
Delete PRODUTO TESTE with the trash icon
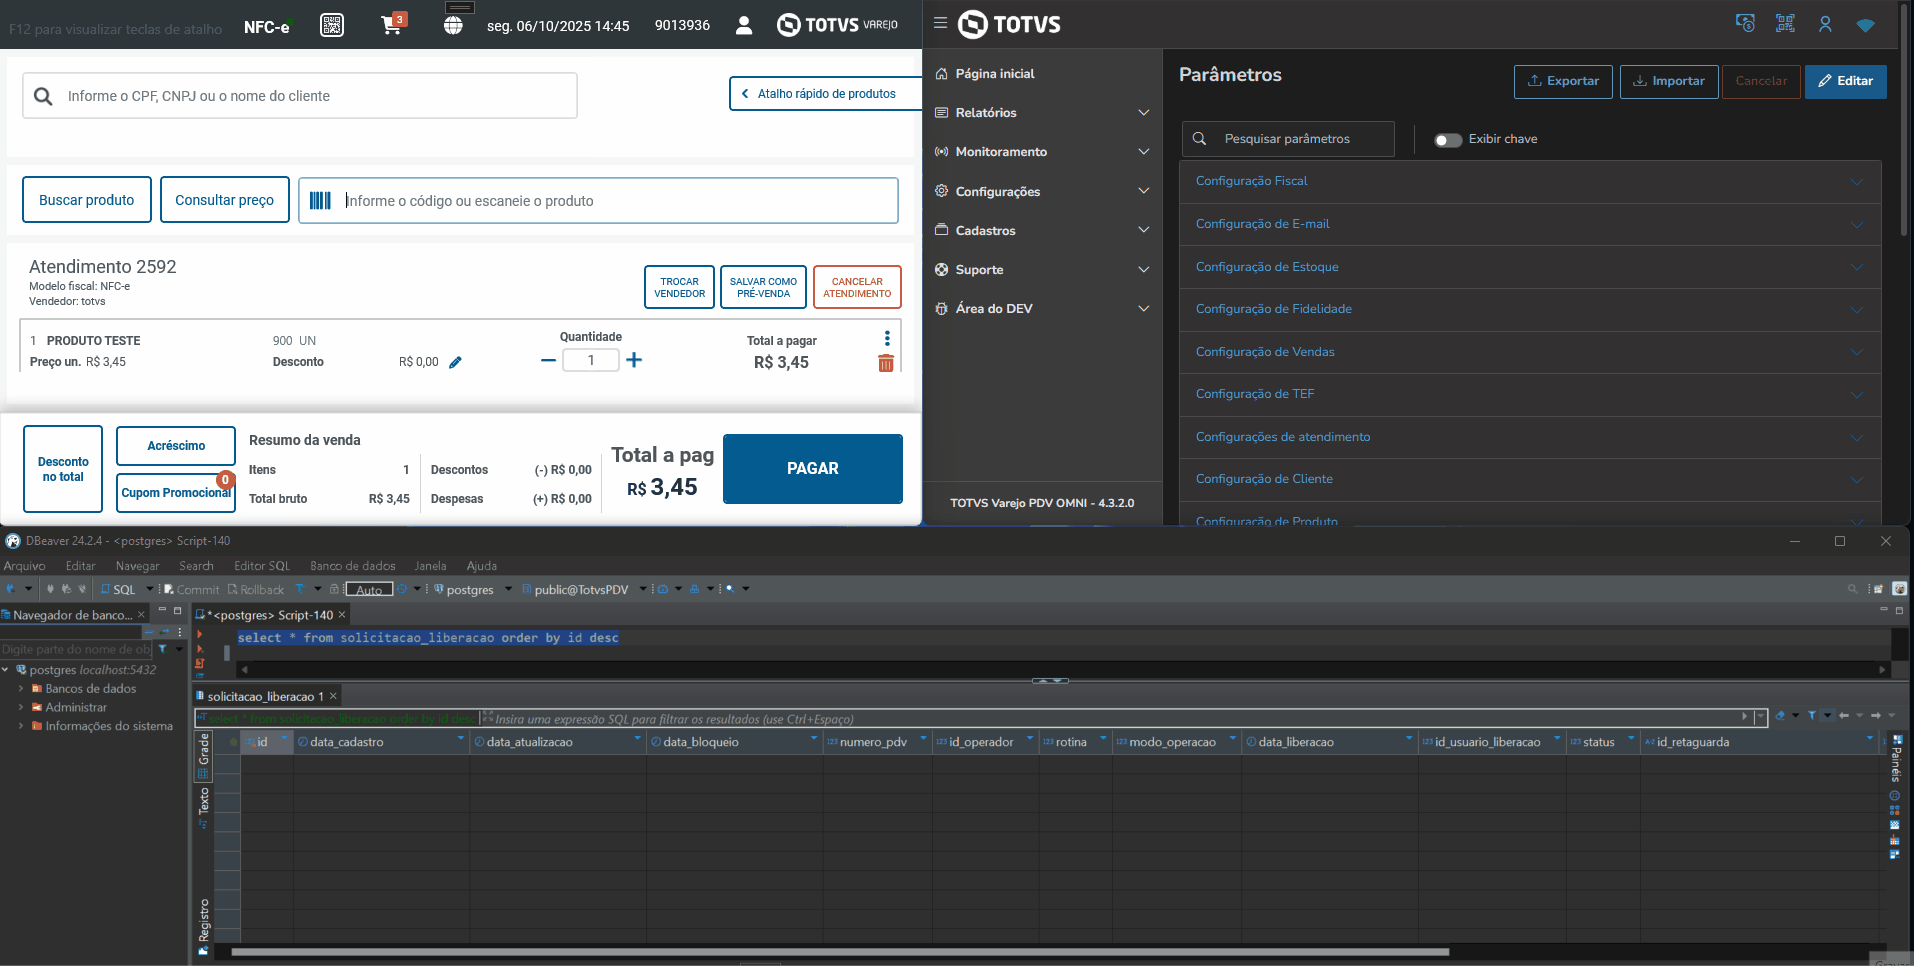[x=886, y=363]
